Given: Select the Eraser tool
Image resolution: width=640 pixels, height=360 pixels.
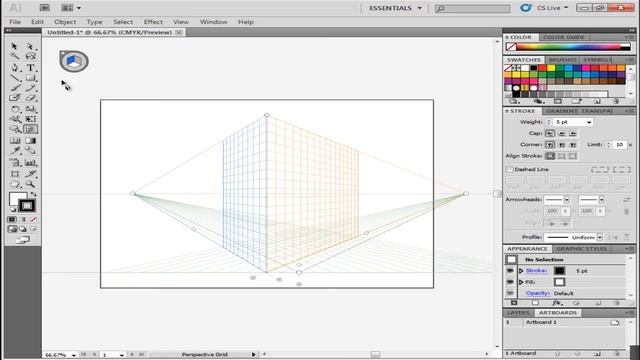Looking at the screenshot, I should click(30, 98).
